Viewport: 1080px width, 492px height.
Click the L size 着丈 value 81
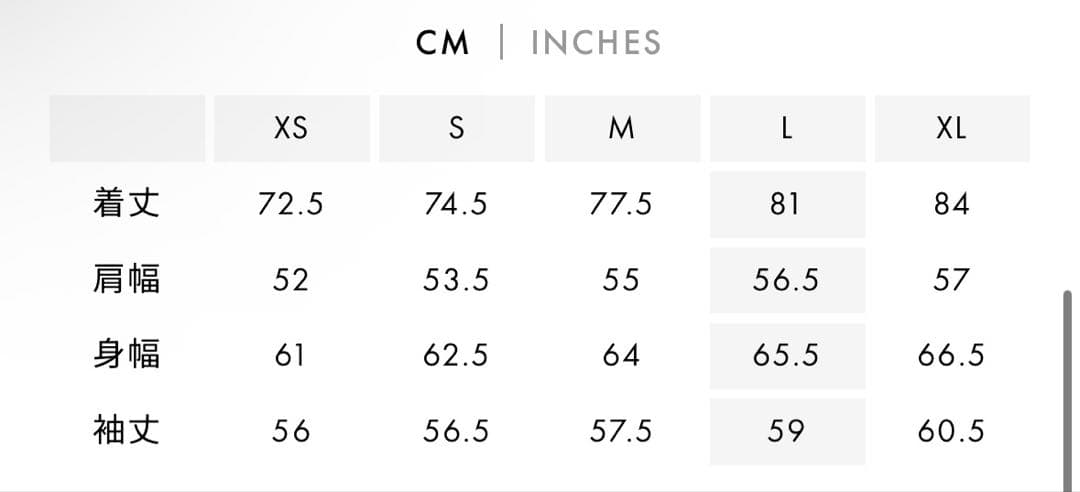[x=786, y=204]
